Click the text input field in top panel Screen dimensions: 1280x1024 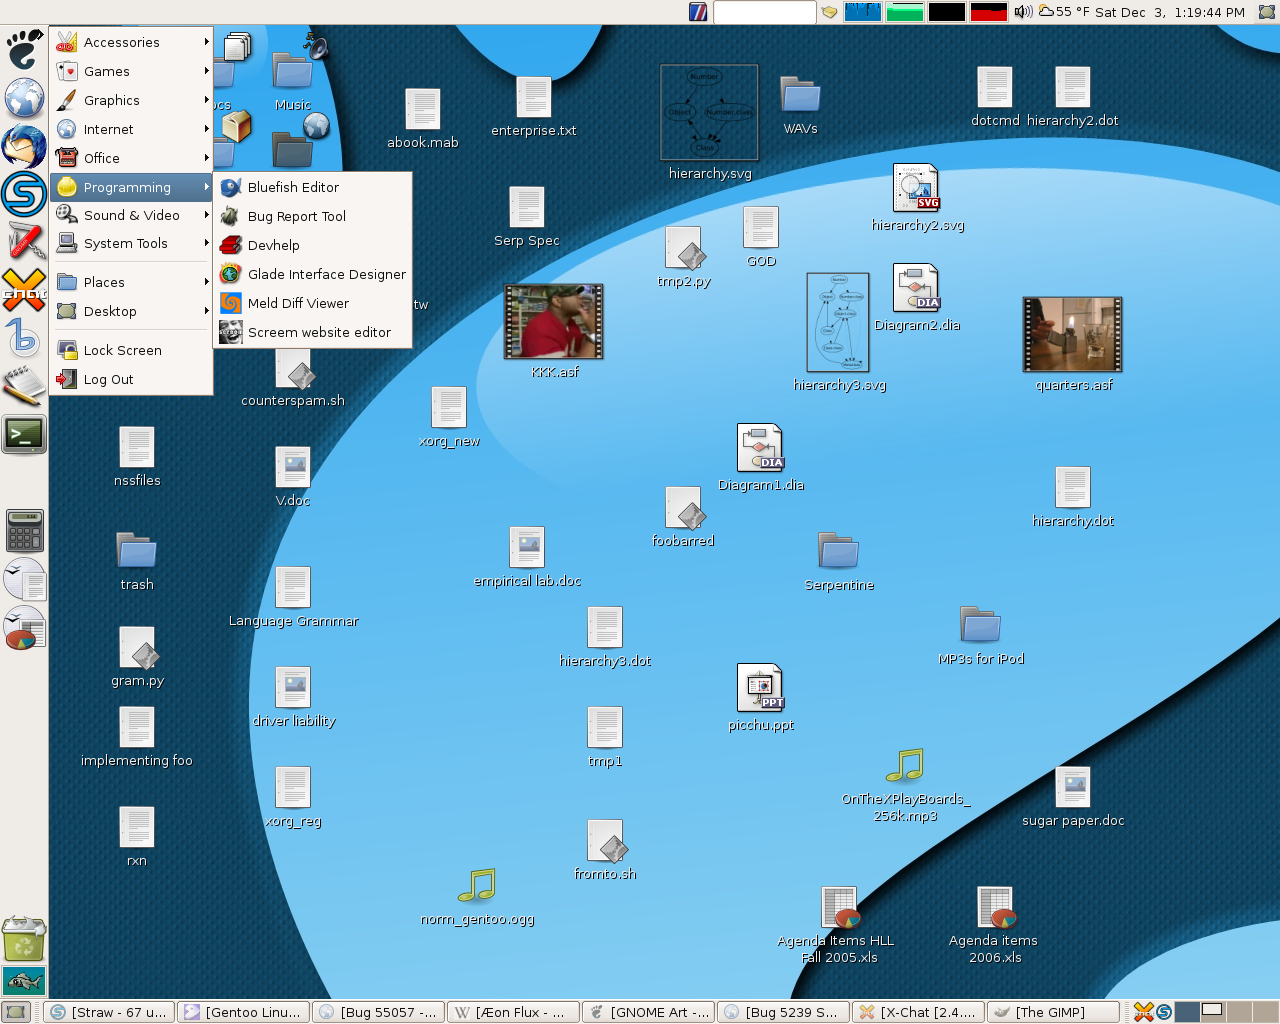click(x=764, y=12)
